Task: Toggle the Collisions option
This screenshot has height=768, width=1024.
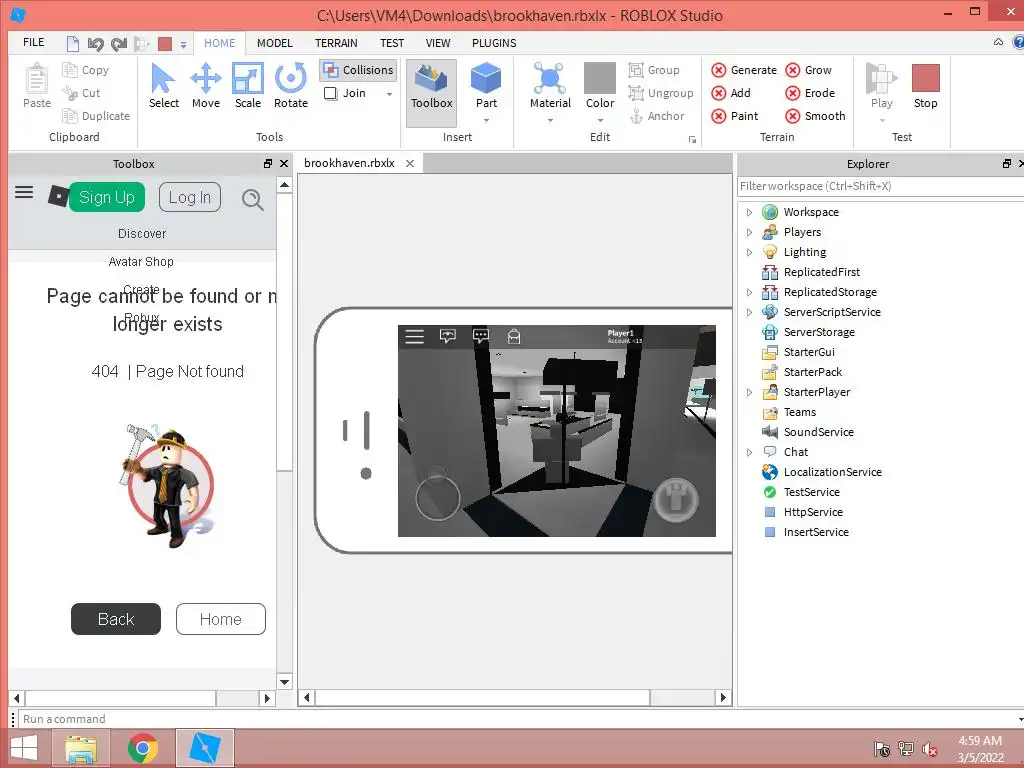Action: click(x=358, y=70)
